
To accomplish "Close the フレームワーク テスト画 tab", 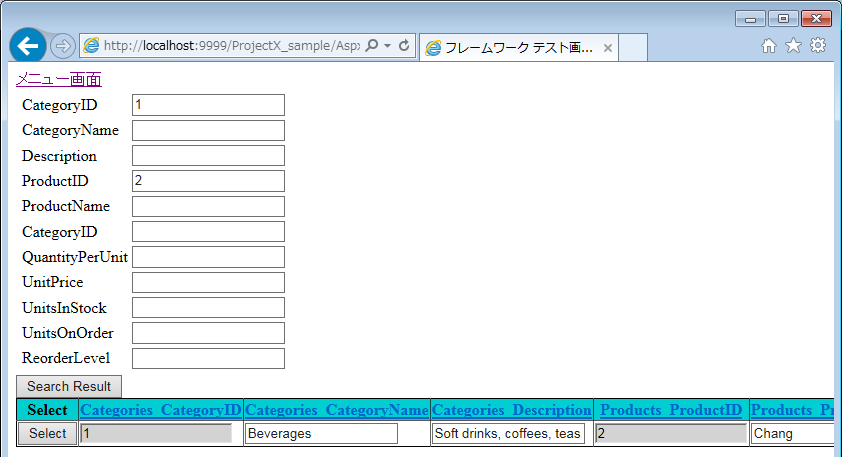I will (x=608, y=48).
